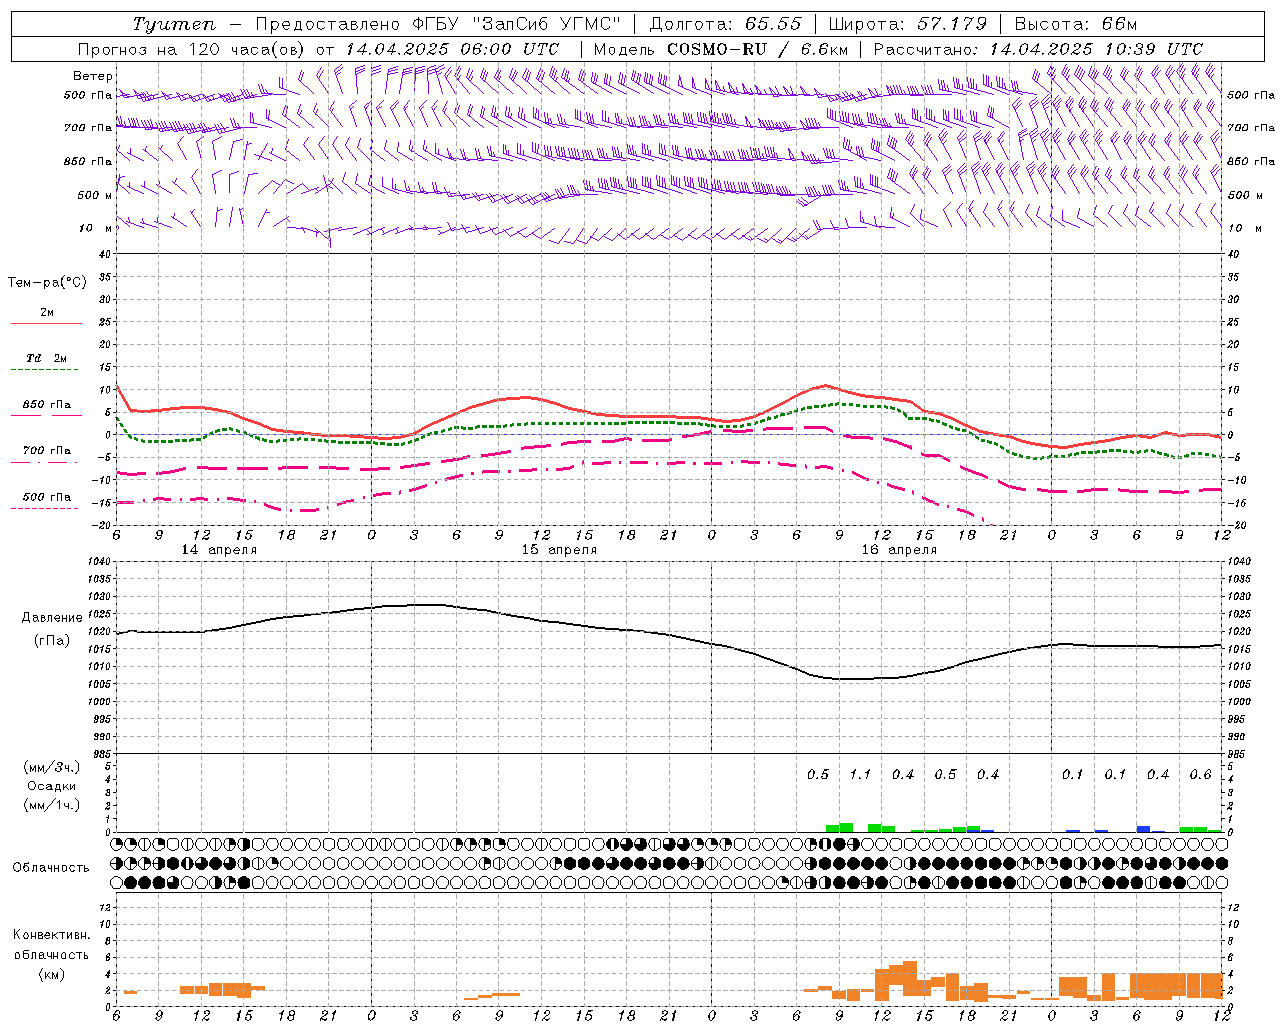The image size is (1280, 1024).
Task: Click the (гПа) unit label under Давление
Action: 52,640
